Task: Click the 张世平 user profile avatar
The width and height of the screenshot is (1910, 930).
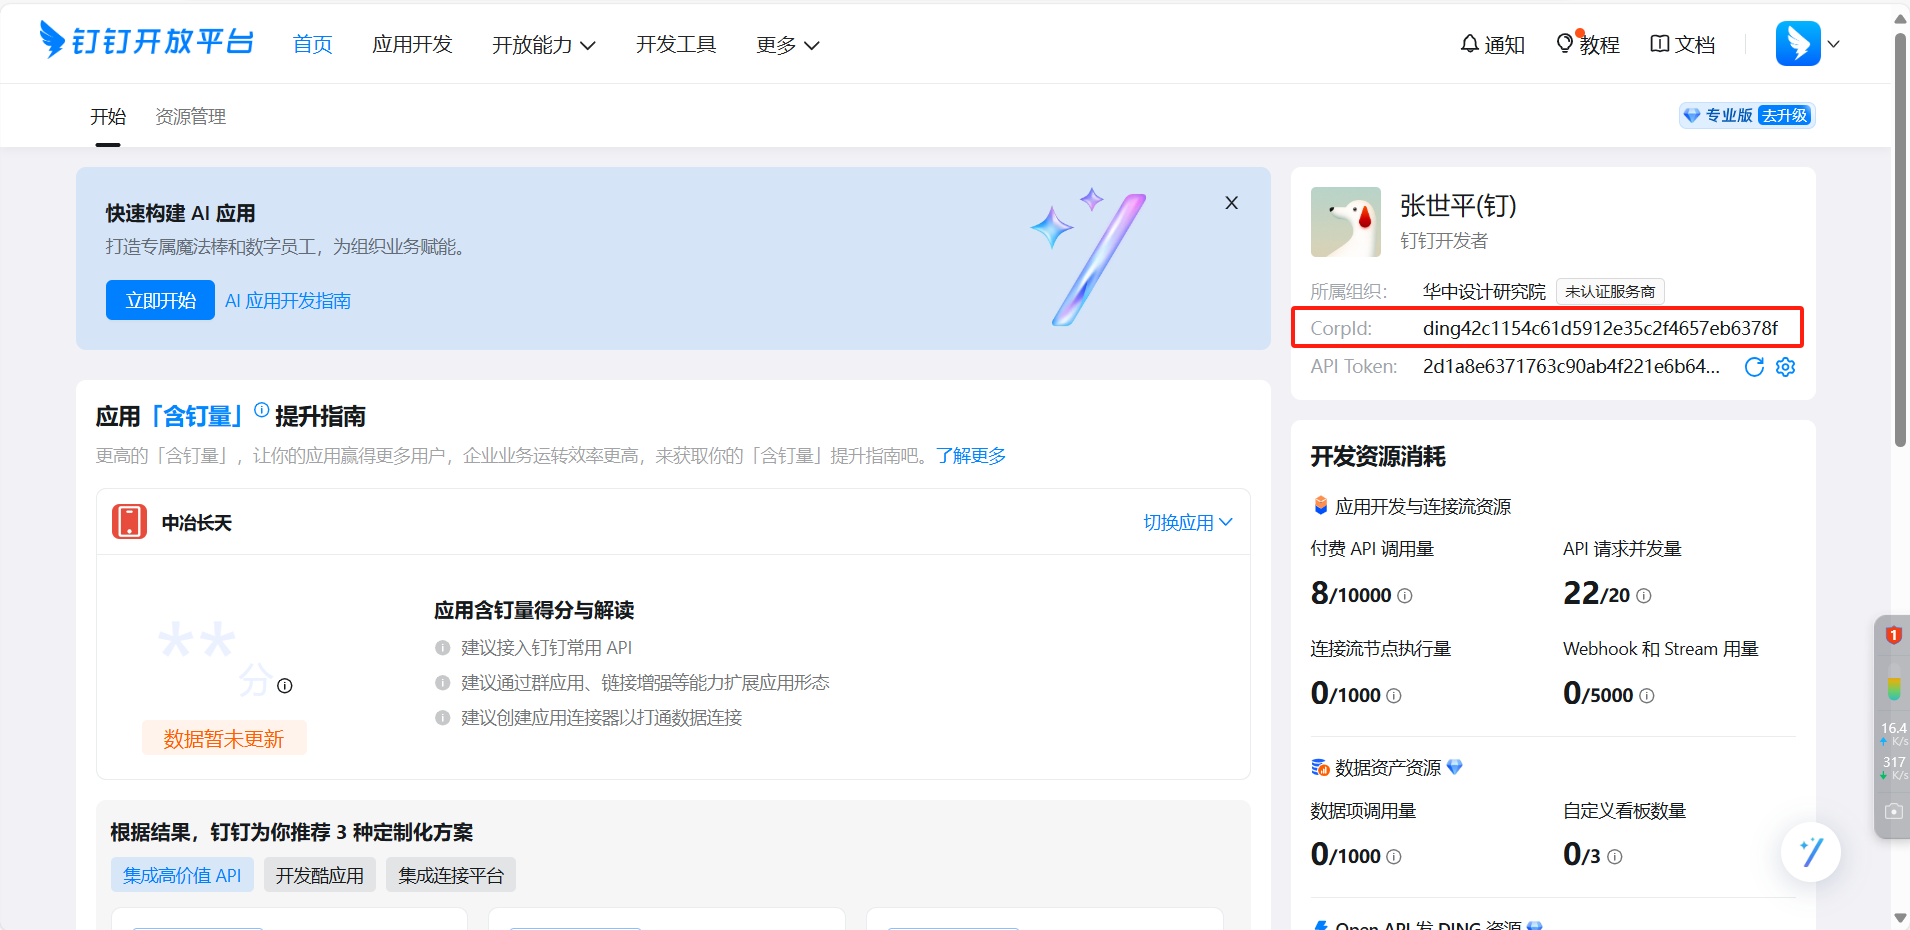Action: pyautogui.click(x=1346, y=222)
